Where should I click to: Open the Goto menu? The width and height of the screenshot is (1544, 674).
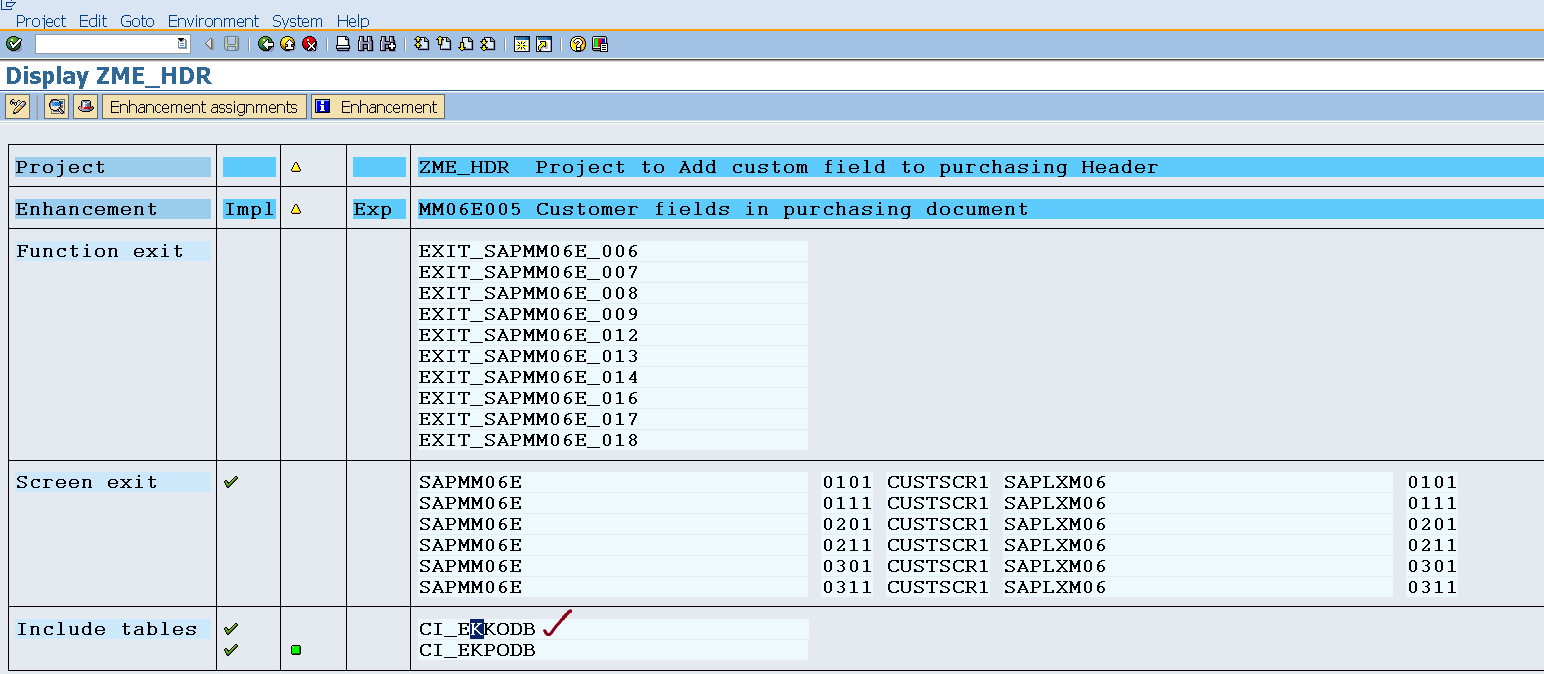tap(137, 20)
